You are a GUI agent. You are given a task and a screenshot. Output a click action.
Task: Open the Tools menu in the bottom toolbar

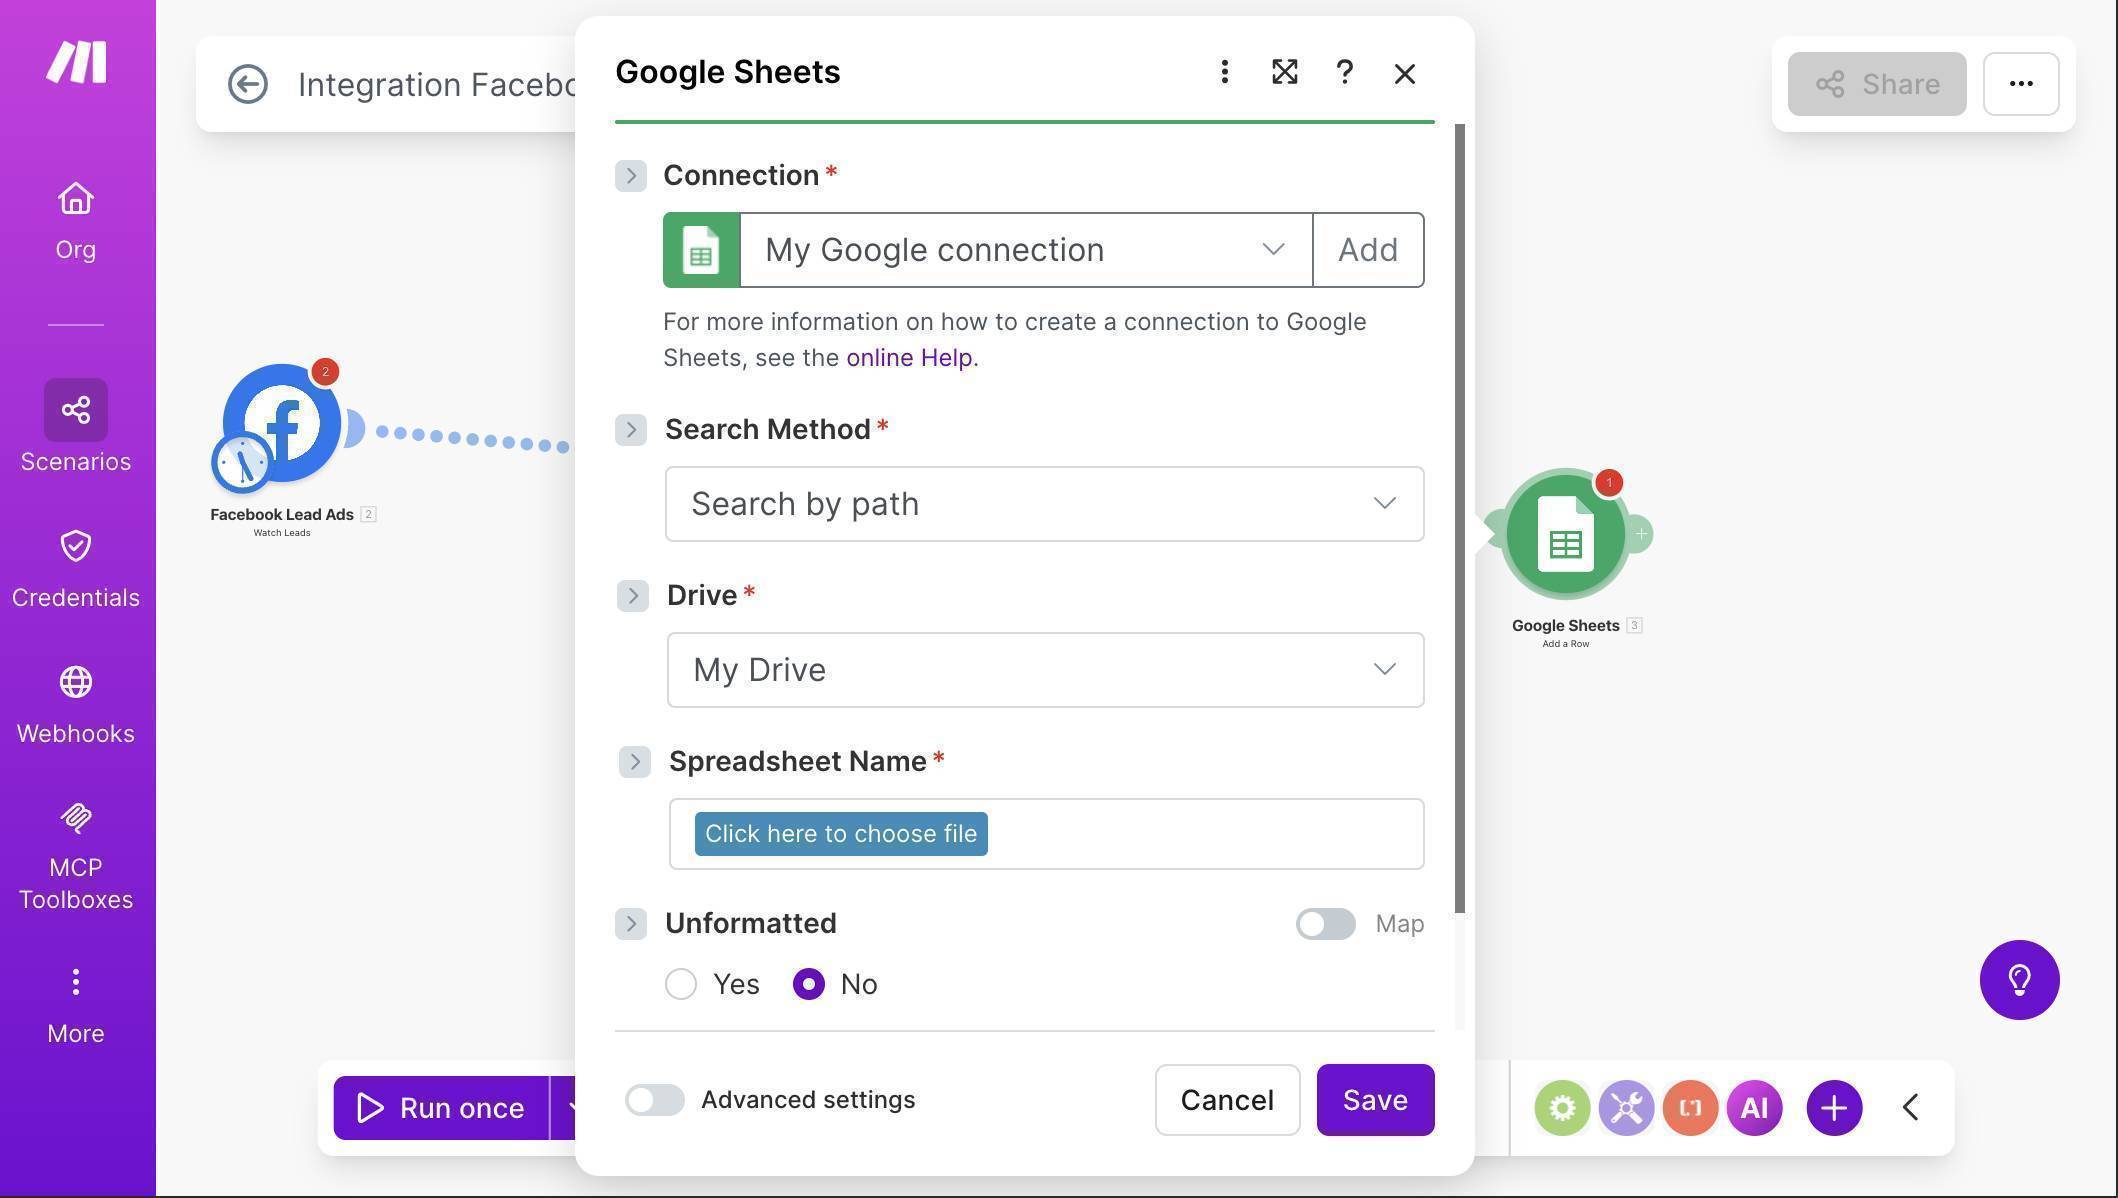point(1625,1107)
